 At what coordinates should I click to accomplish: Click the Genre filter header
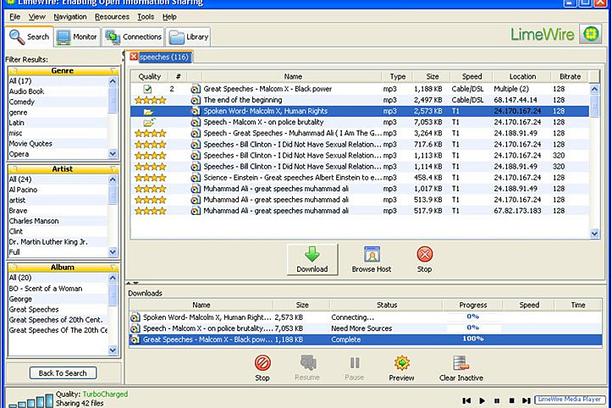click(x=63, y=71)
